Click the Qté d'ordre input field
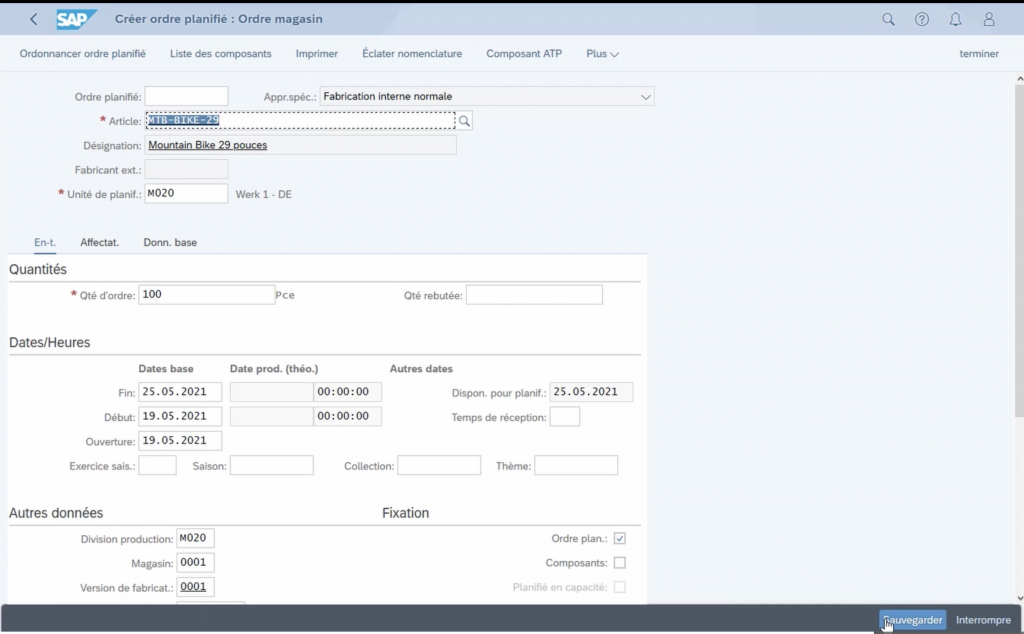 [x=206, y=295]
